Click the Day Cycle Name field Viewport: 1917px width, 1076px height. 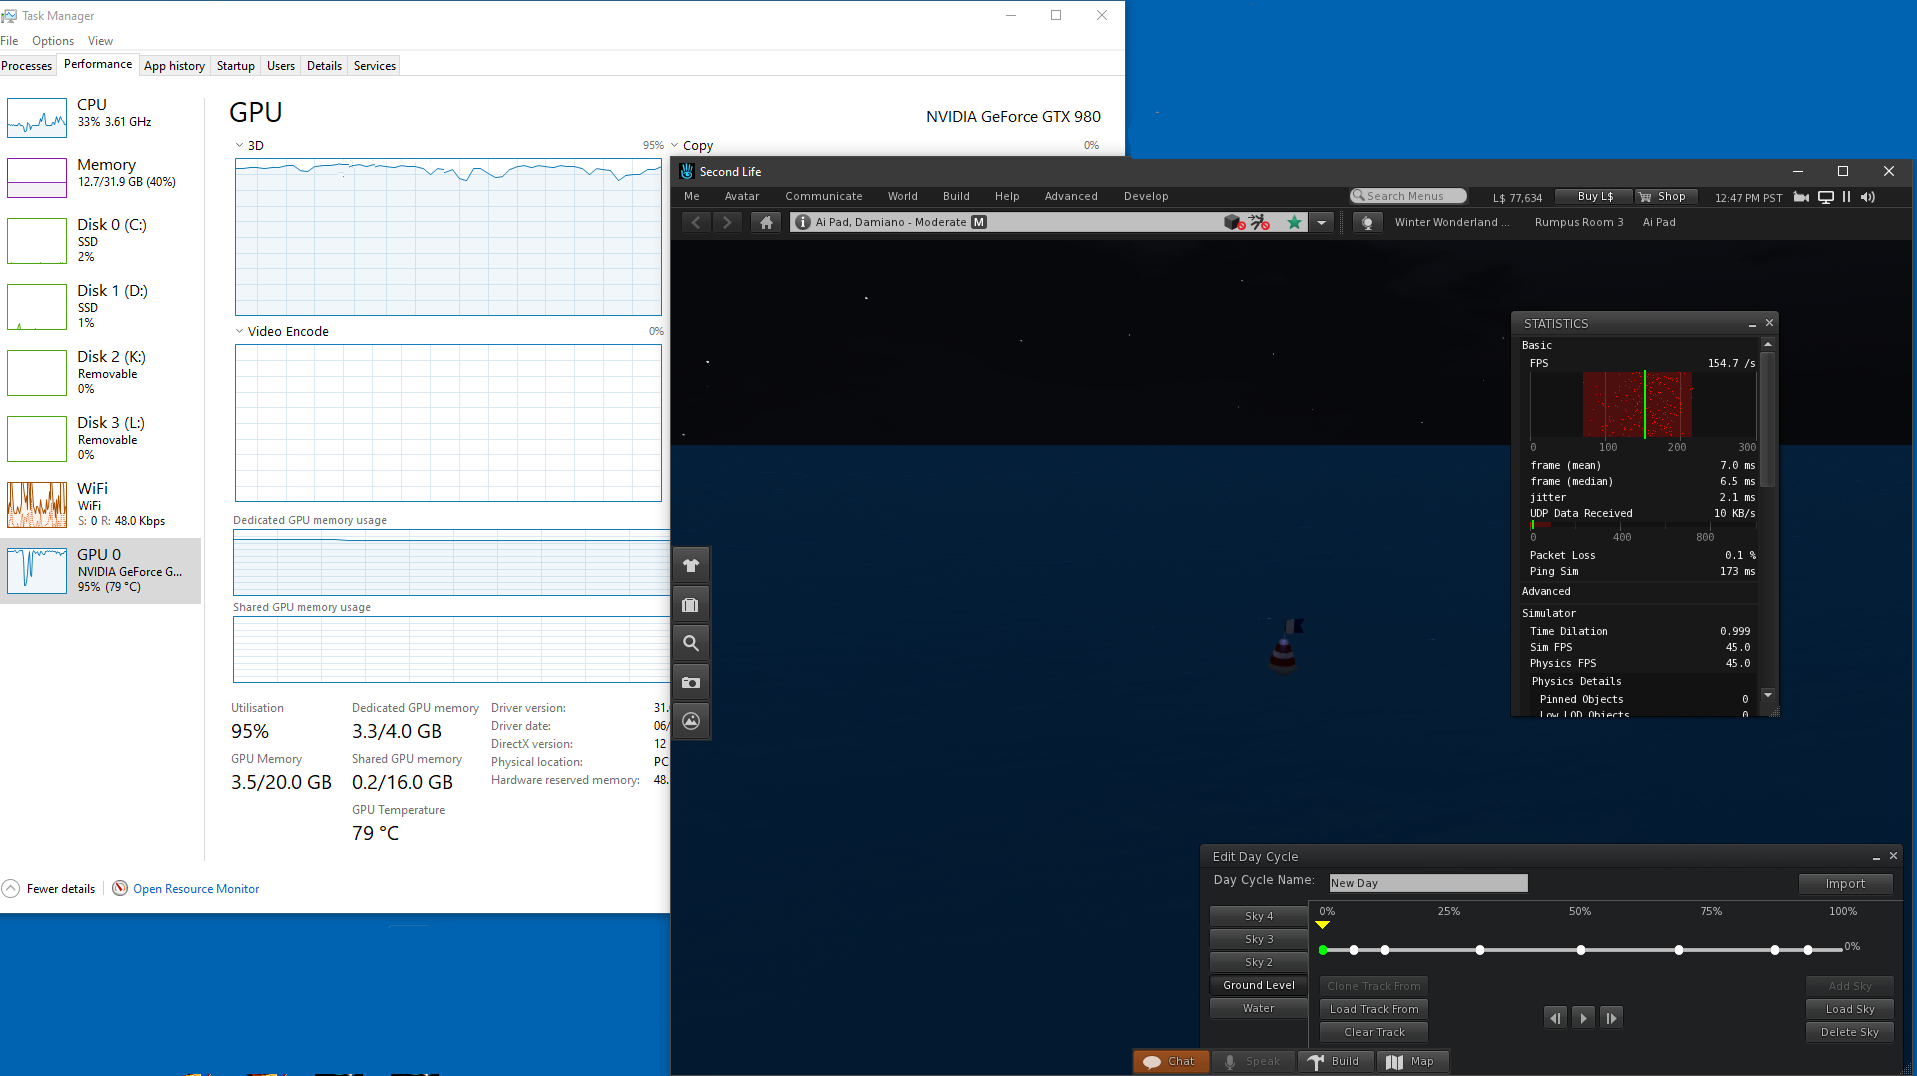coord(1428,883)
